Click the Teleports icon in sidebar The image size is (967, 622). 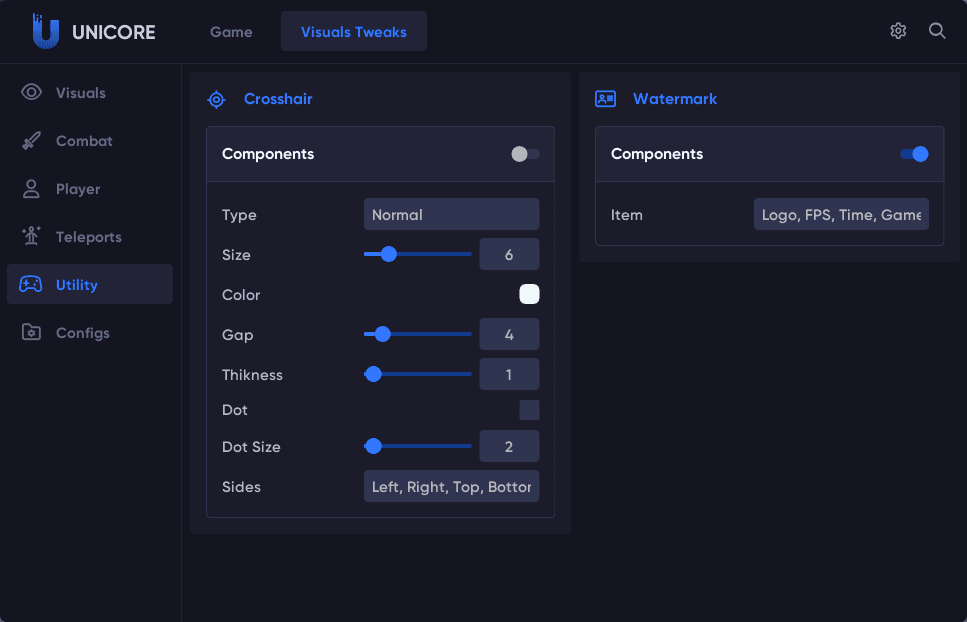[32, 237]
